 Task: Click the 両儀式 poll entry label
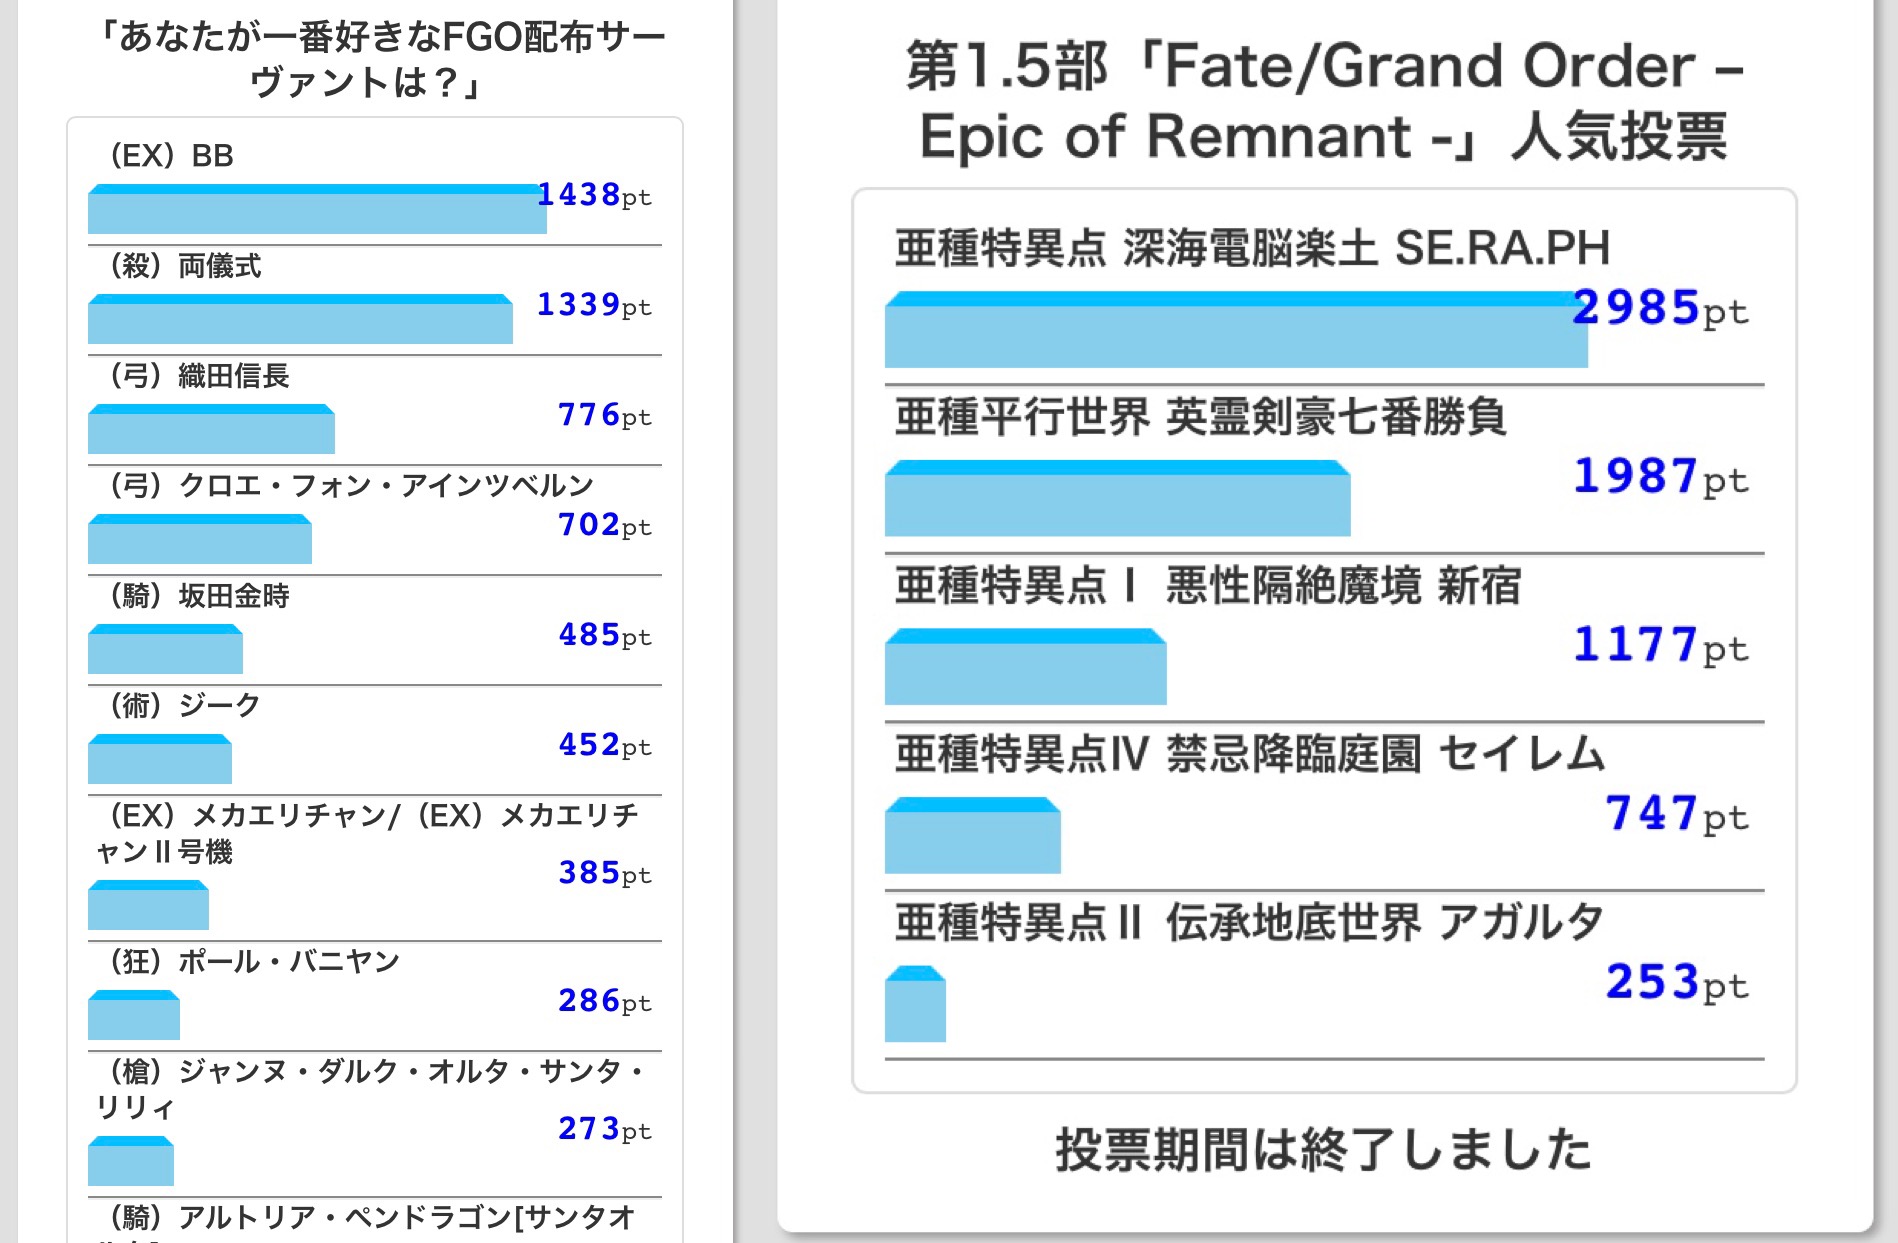(186, 266)
